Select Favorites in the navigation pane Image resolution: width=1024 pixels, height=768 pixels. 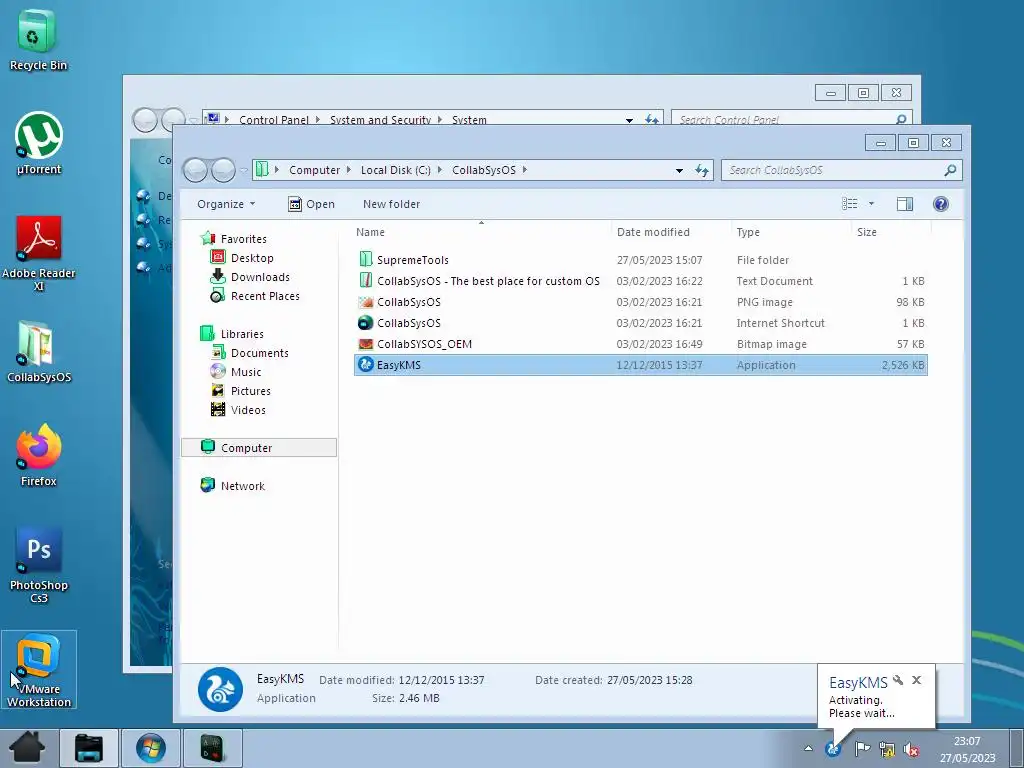tap(243, 239)
